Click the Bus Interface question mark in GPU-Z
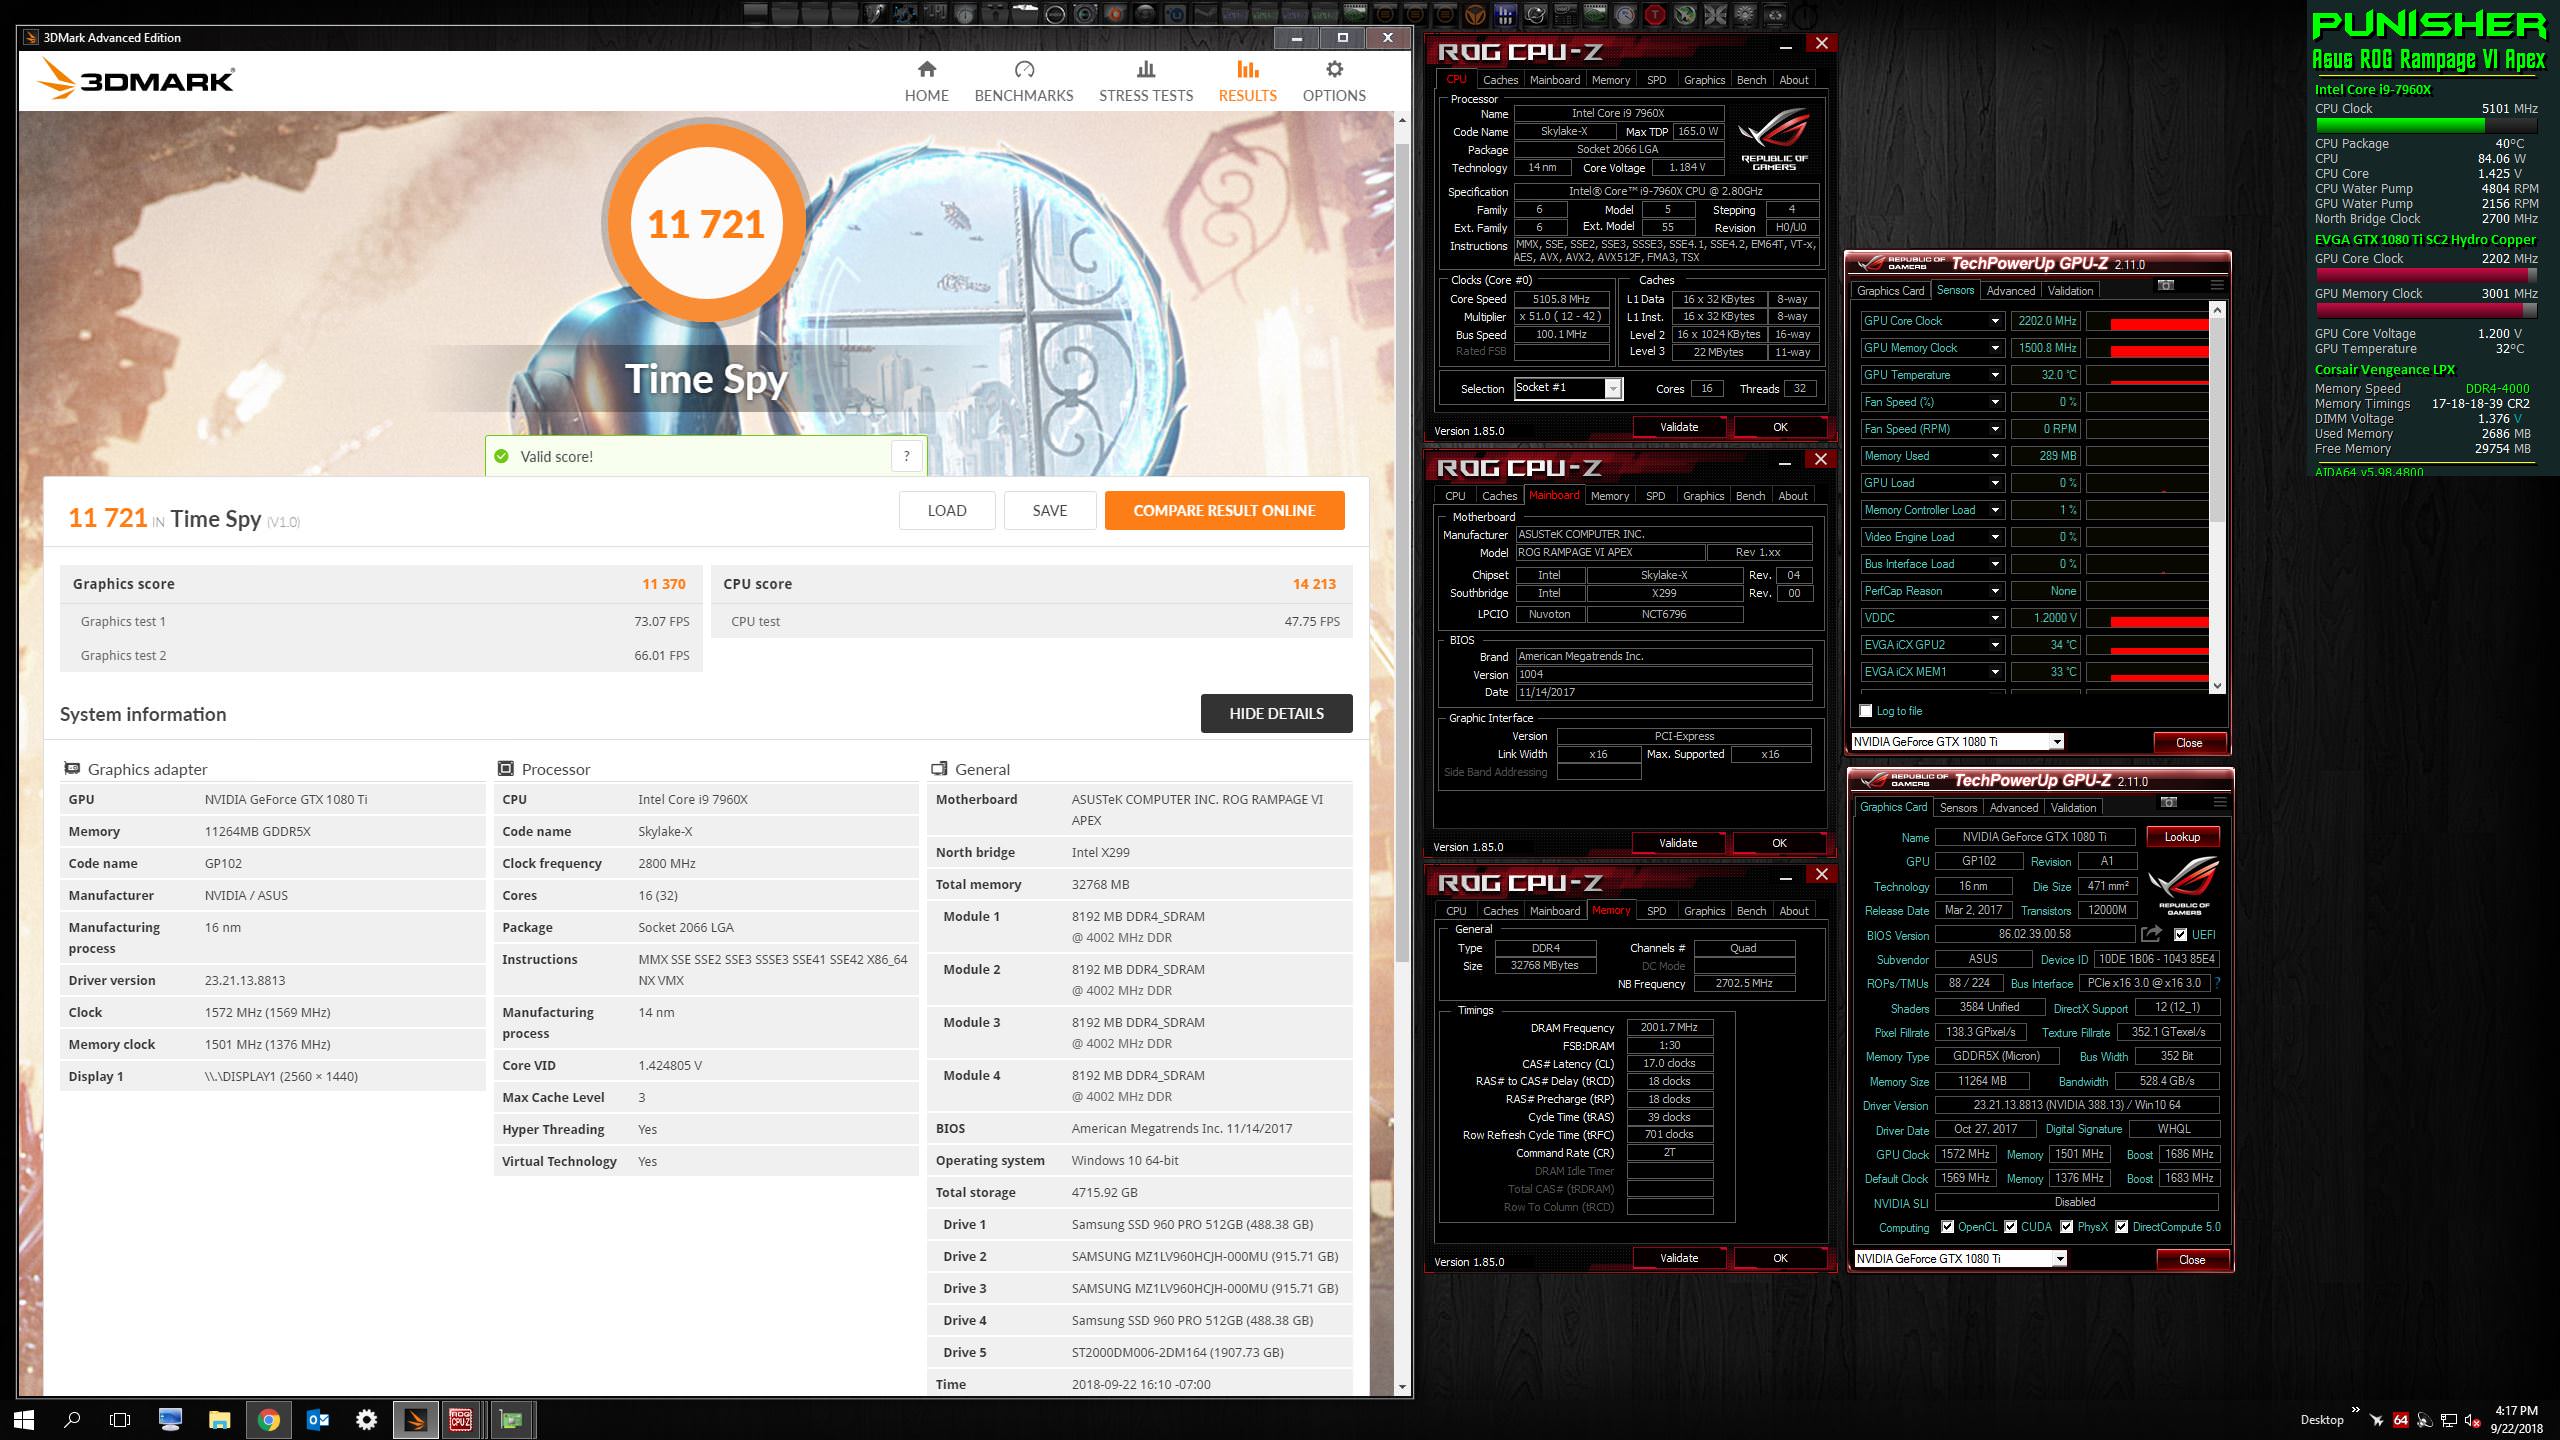The width and height of the screenshot is (2560, 1440). point(2218,983)
